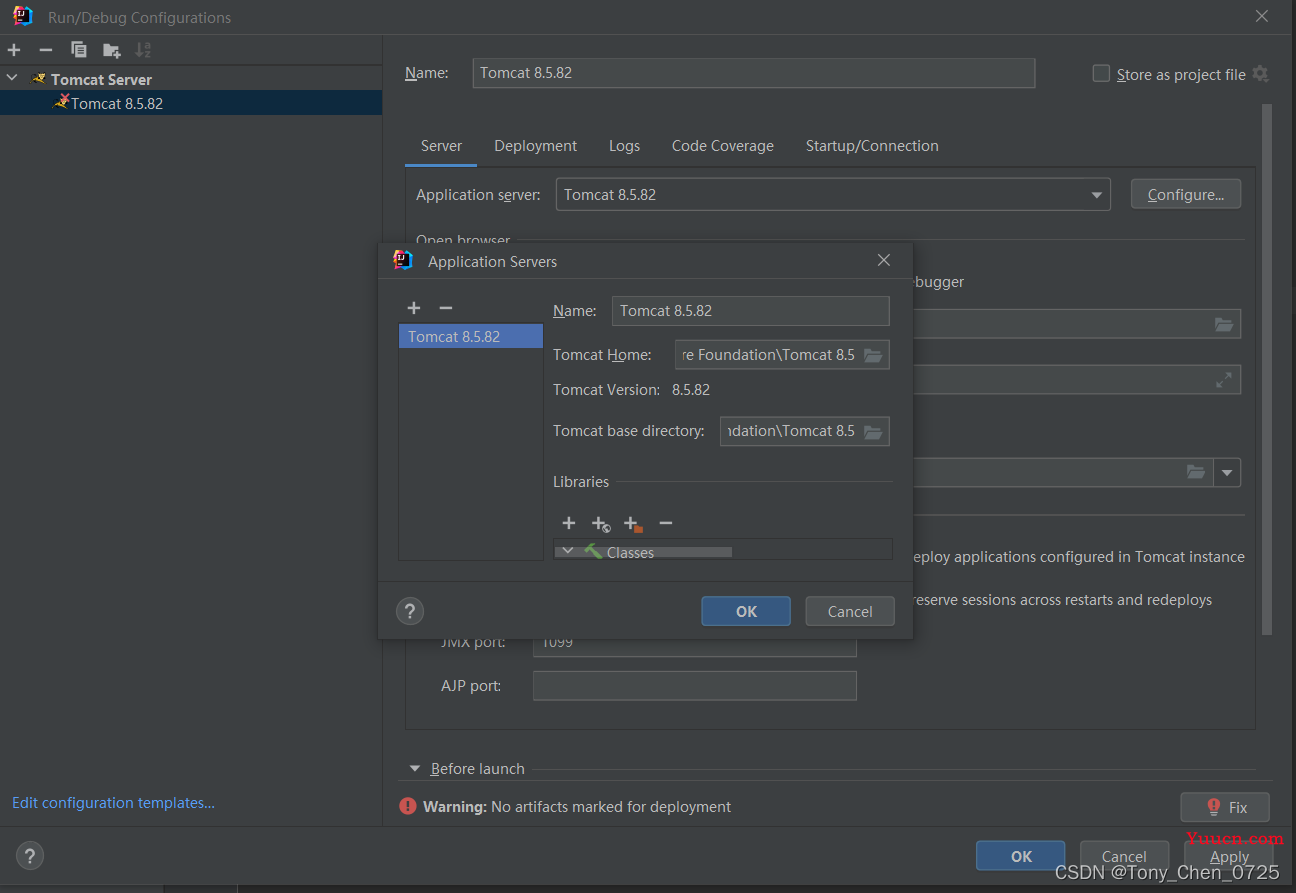1296x893 pixels.
Task: Open Store as project file settings gear
Action: (1260, 74)
